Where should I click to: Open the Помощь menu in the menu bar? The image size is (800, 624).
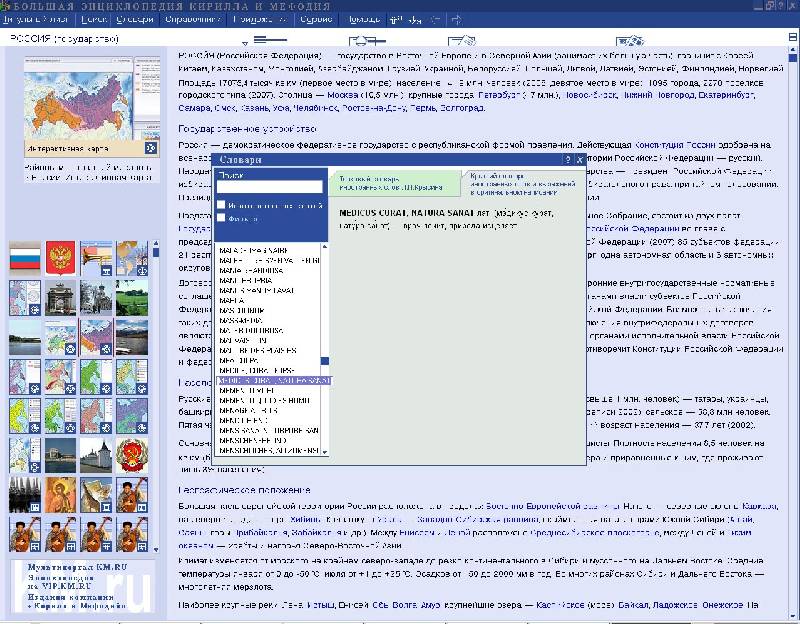(x=364, y=19)
